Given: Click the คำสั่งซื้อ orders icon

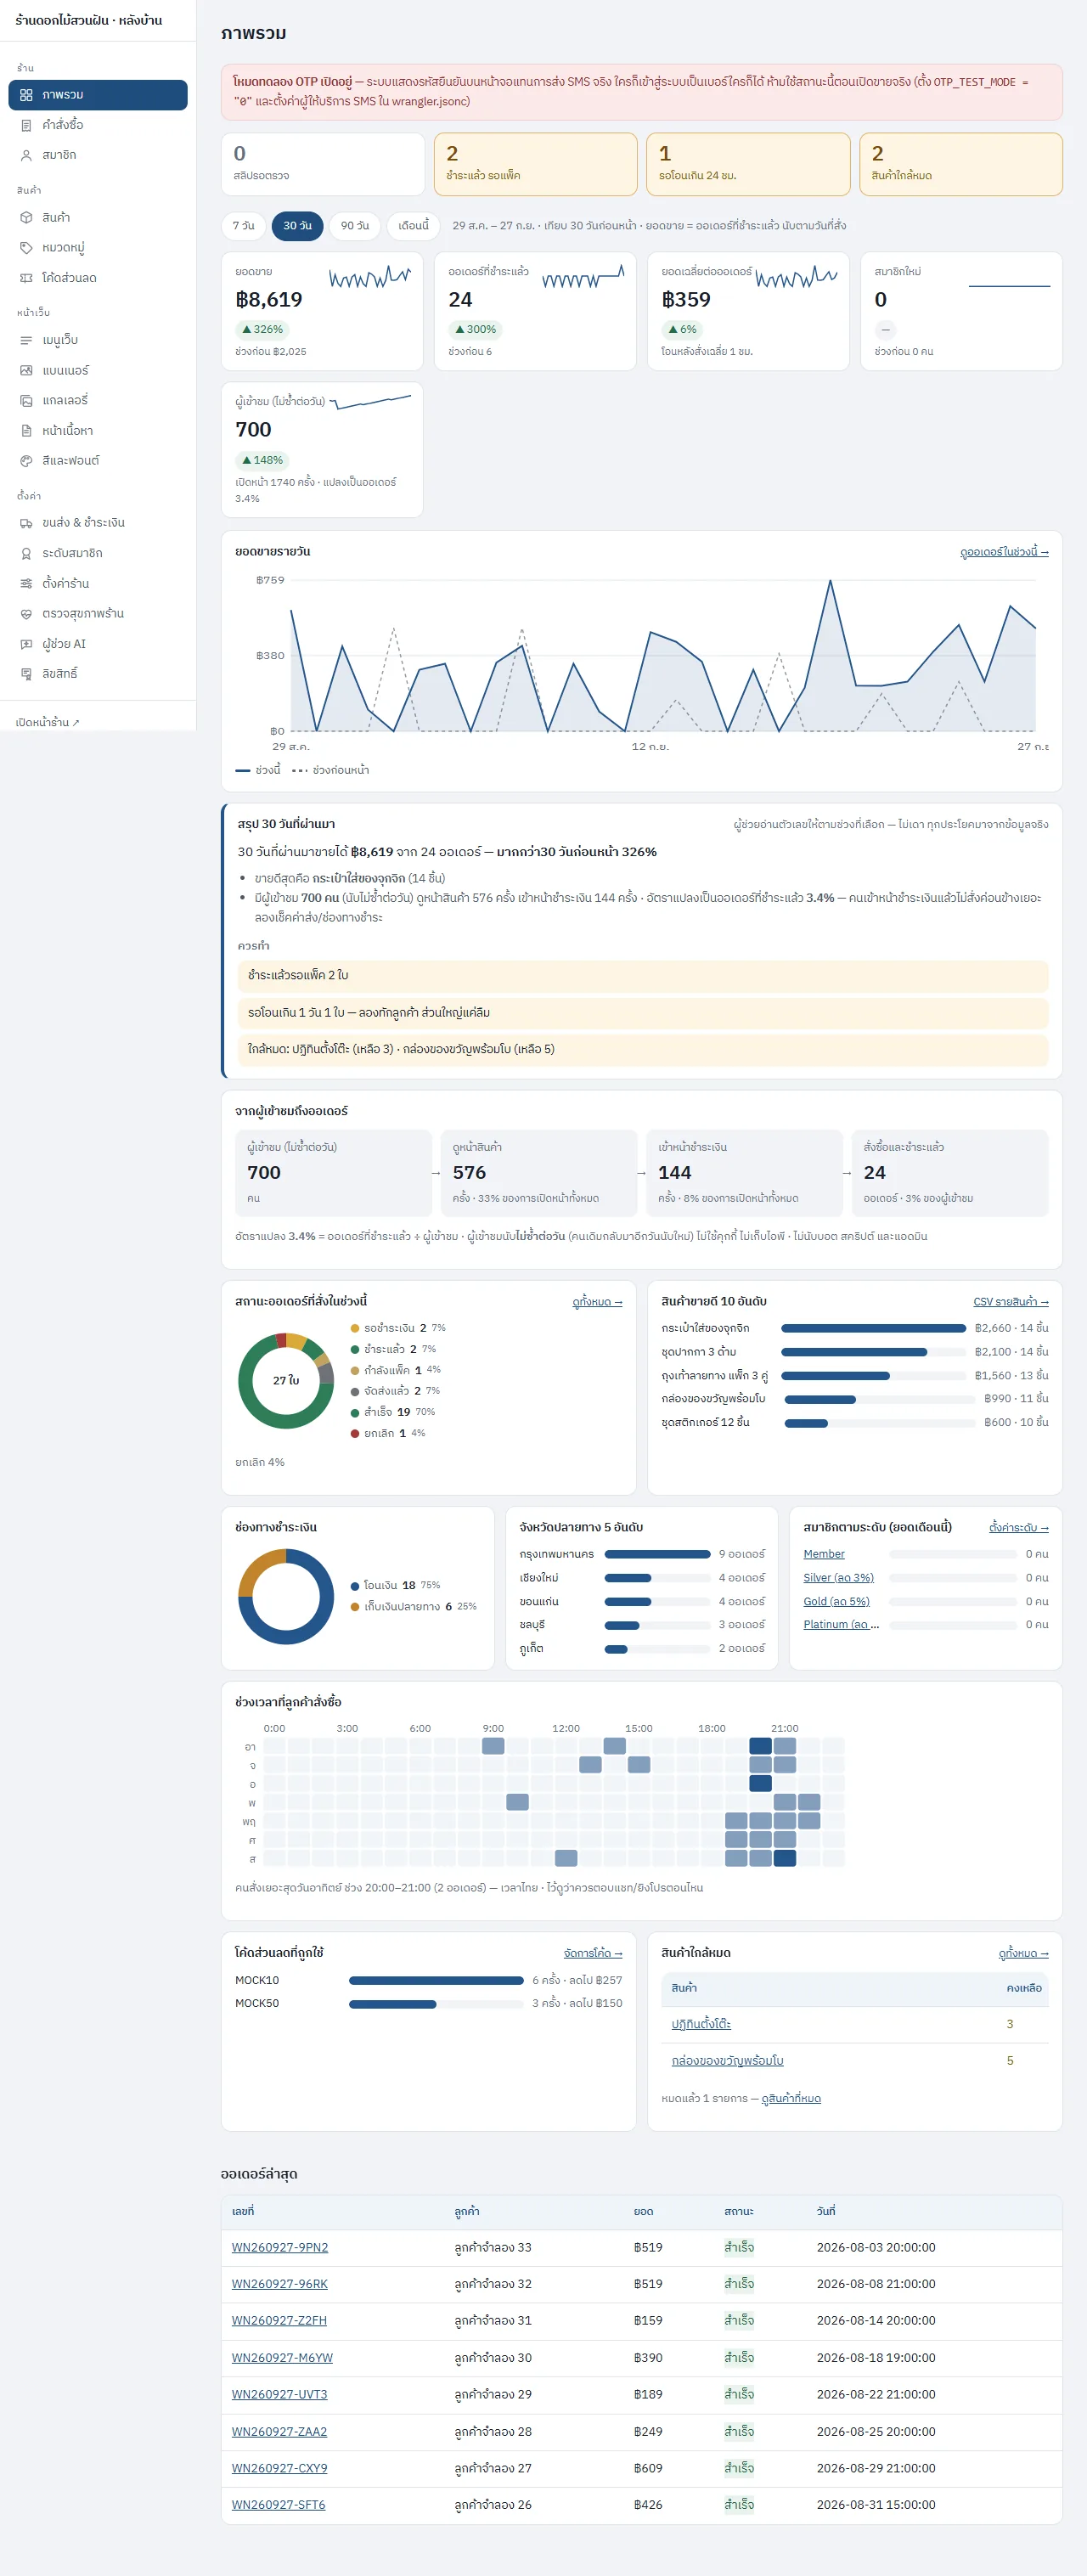Looking at the screenshot, I should pyautogui.click(x=26, y=125).
